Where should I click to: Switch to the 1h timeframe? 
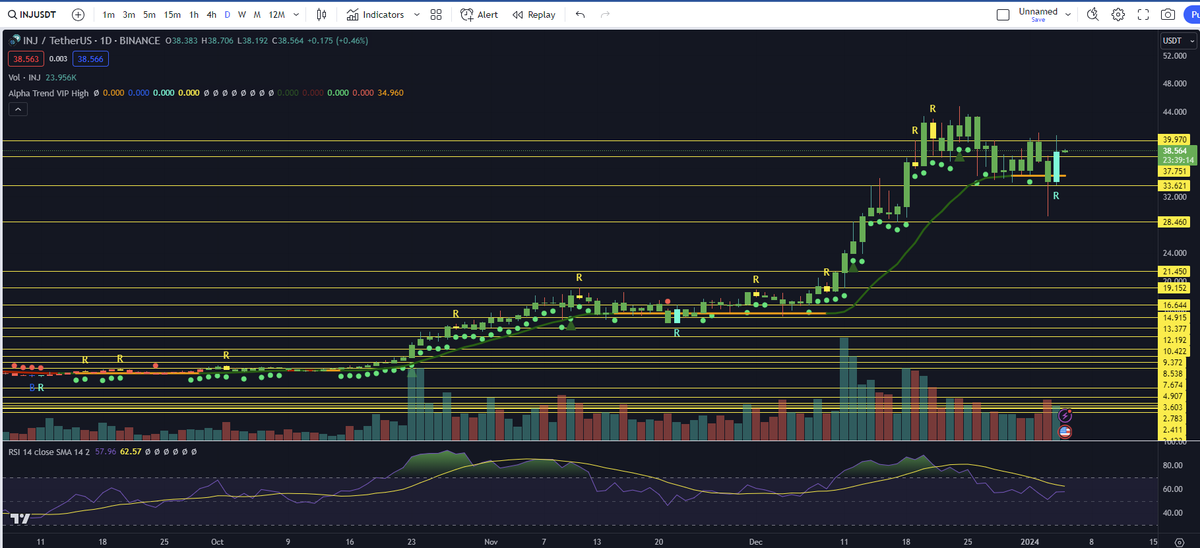tap(193, 15)
